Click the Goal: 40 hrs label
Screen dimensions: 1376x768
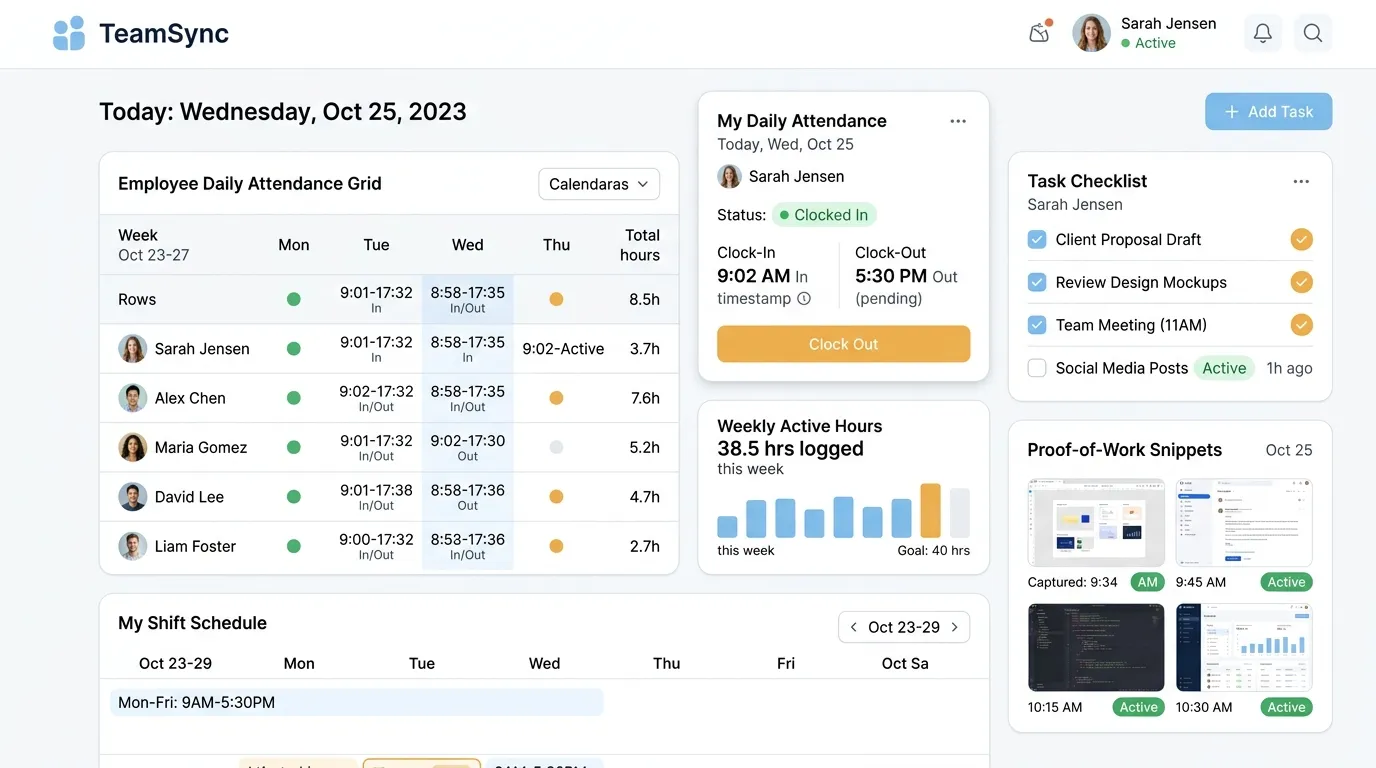[934, 550]
